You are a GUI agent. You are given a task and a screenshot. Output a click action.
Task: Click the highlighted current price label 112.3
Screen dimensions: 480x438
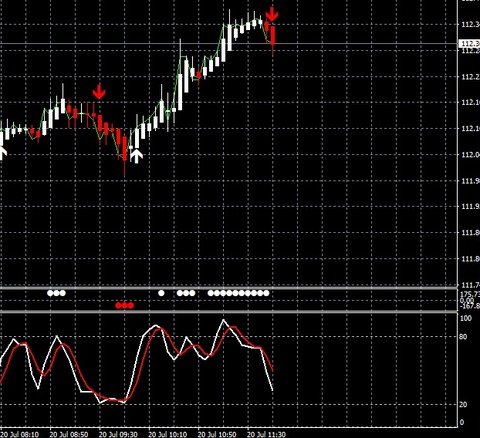(x=470, y=44)
